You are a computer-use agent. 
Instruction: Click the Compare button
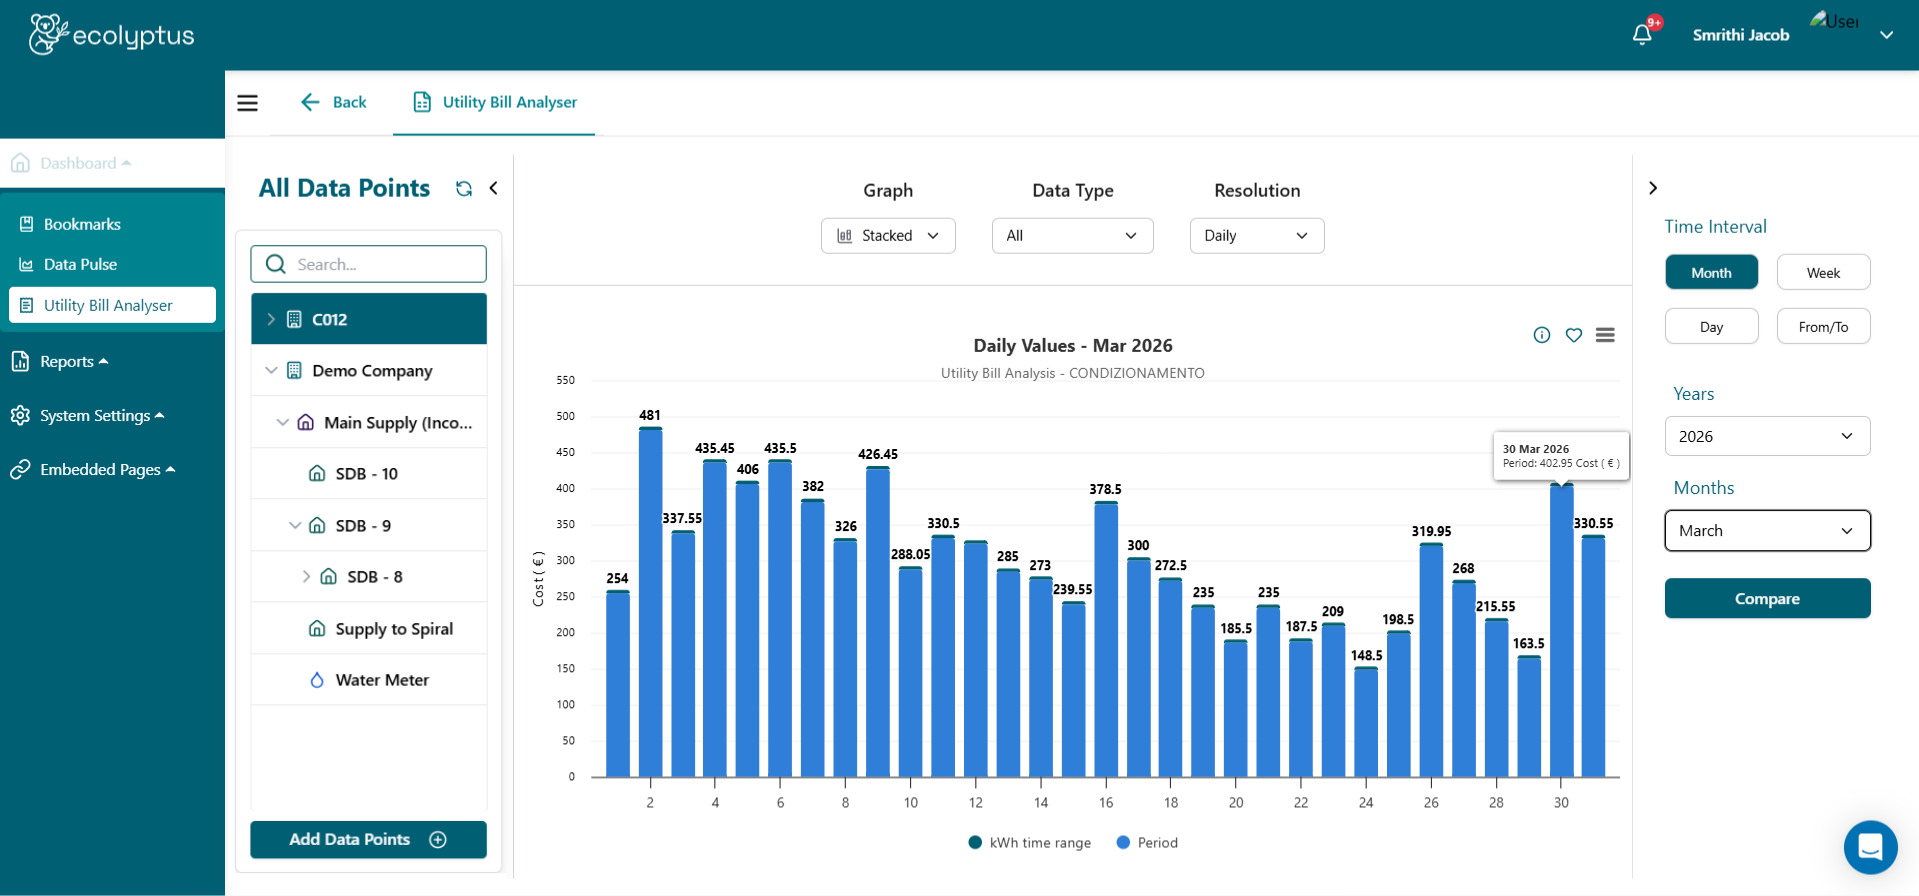pos(1766,599)
